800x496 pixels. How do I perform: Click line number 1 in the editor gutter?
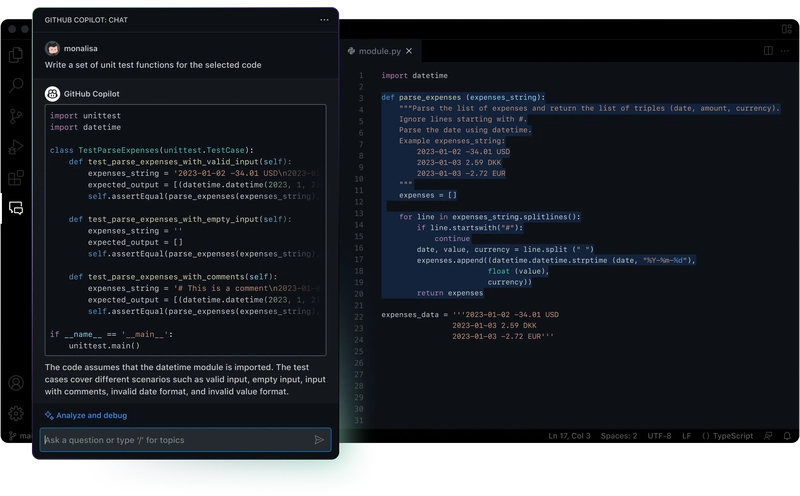click(x=361, y=76)
